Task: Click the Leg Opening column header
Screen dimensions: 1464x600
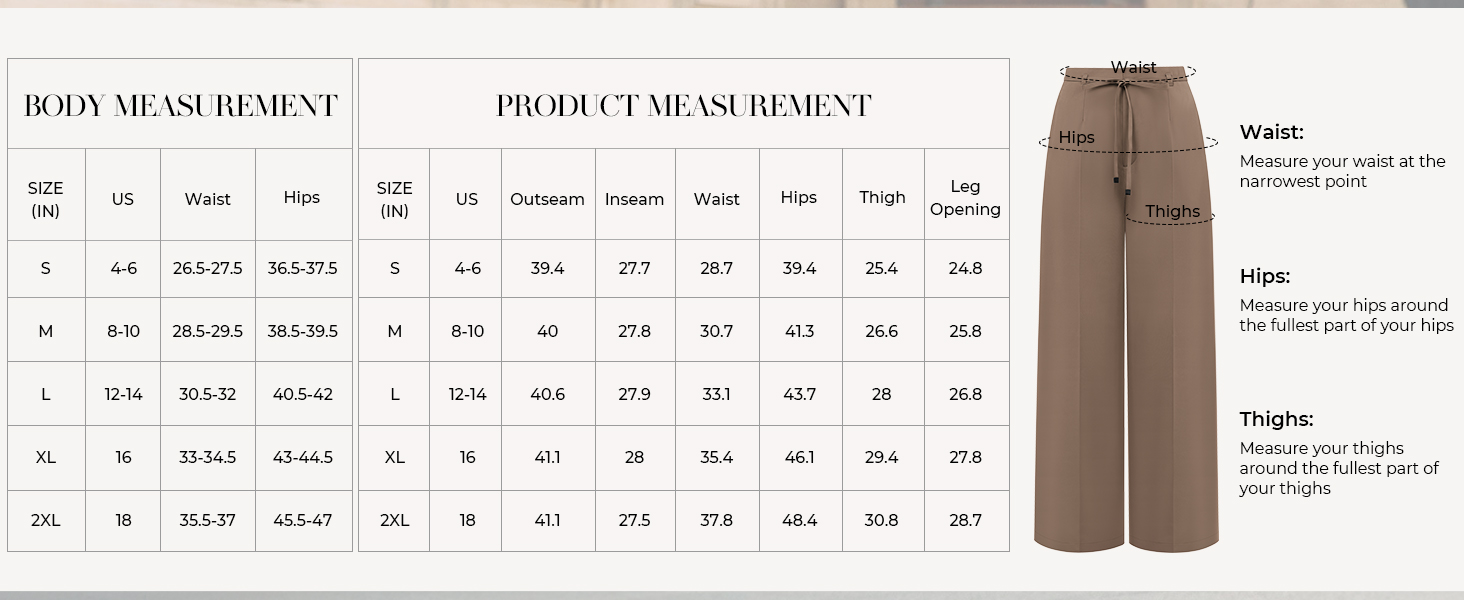Action: click(x=965, y=198)
